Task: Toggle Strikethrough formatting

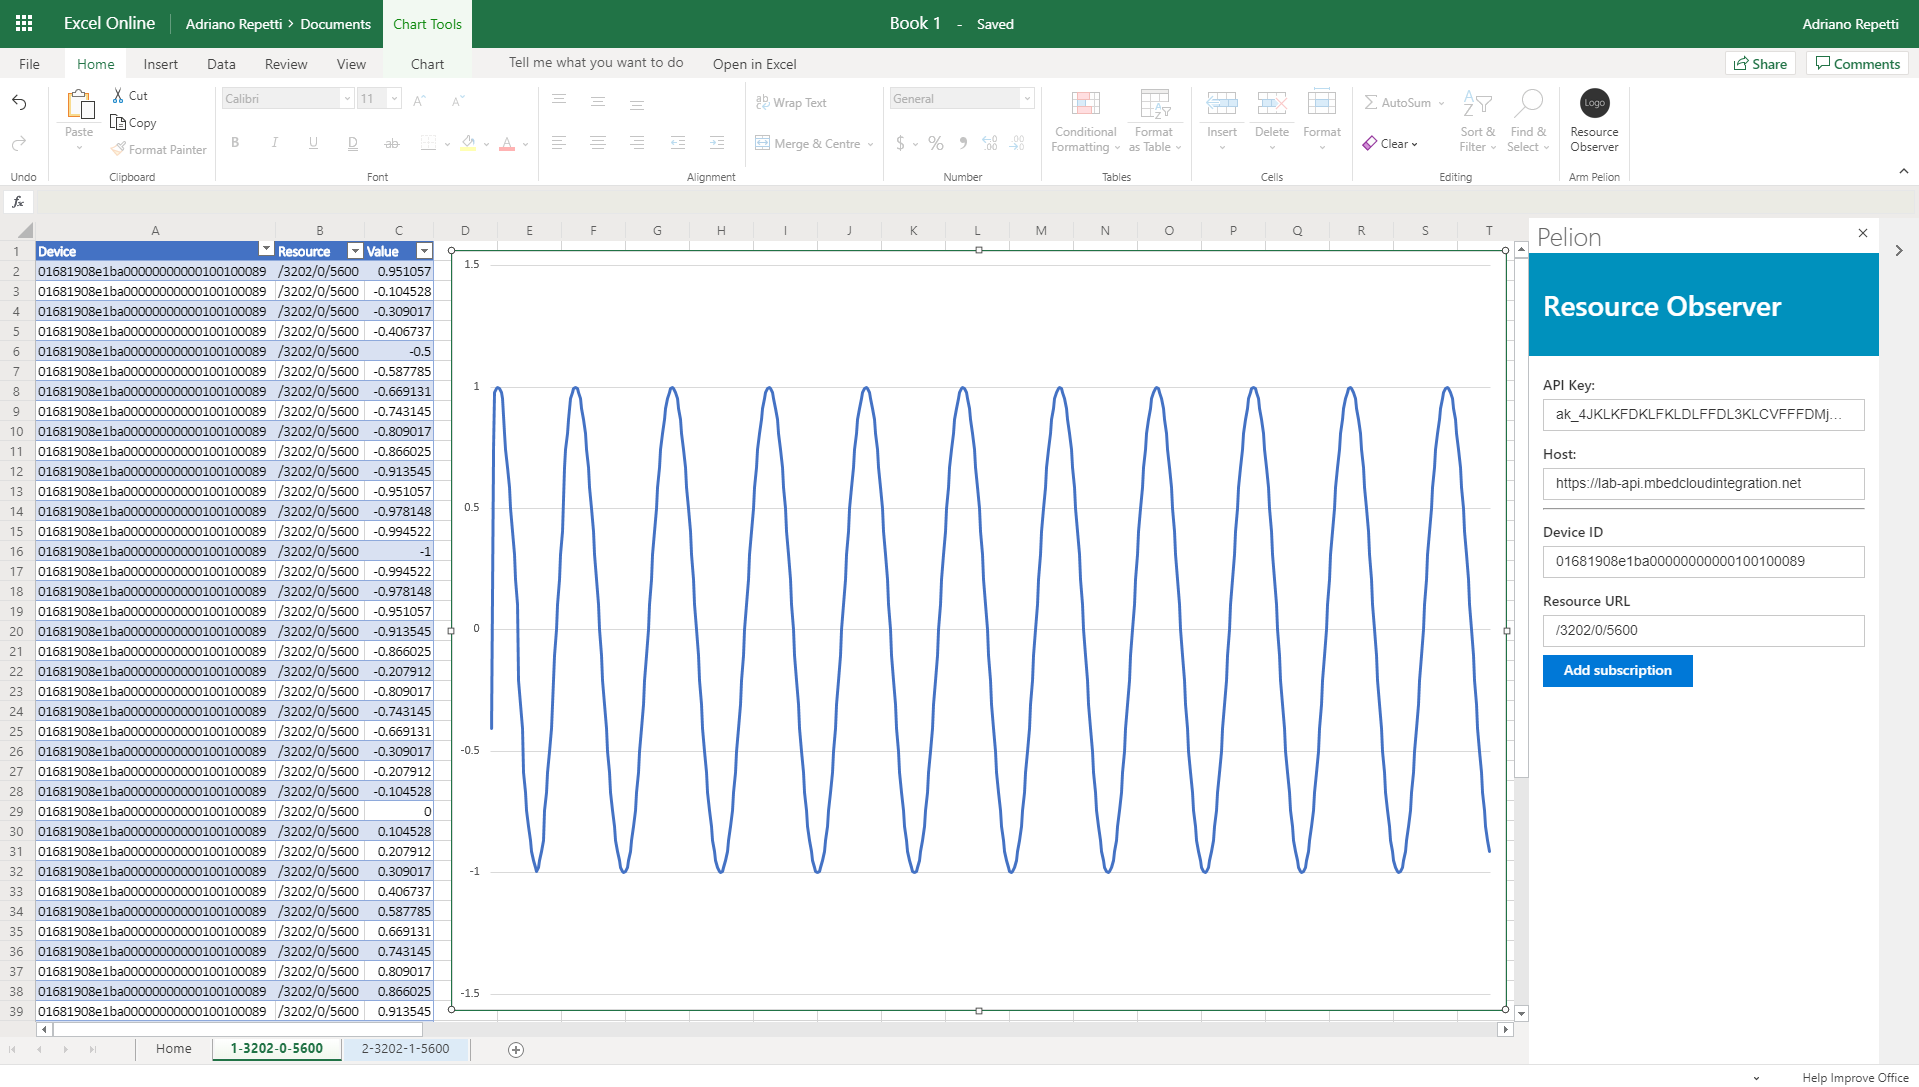Action: click(x=392, y=143)
